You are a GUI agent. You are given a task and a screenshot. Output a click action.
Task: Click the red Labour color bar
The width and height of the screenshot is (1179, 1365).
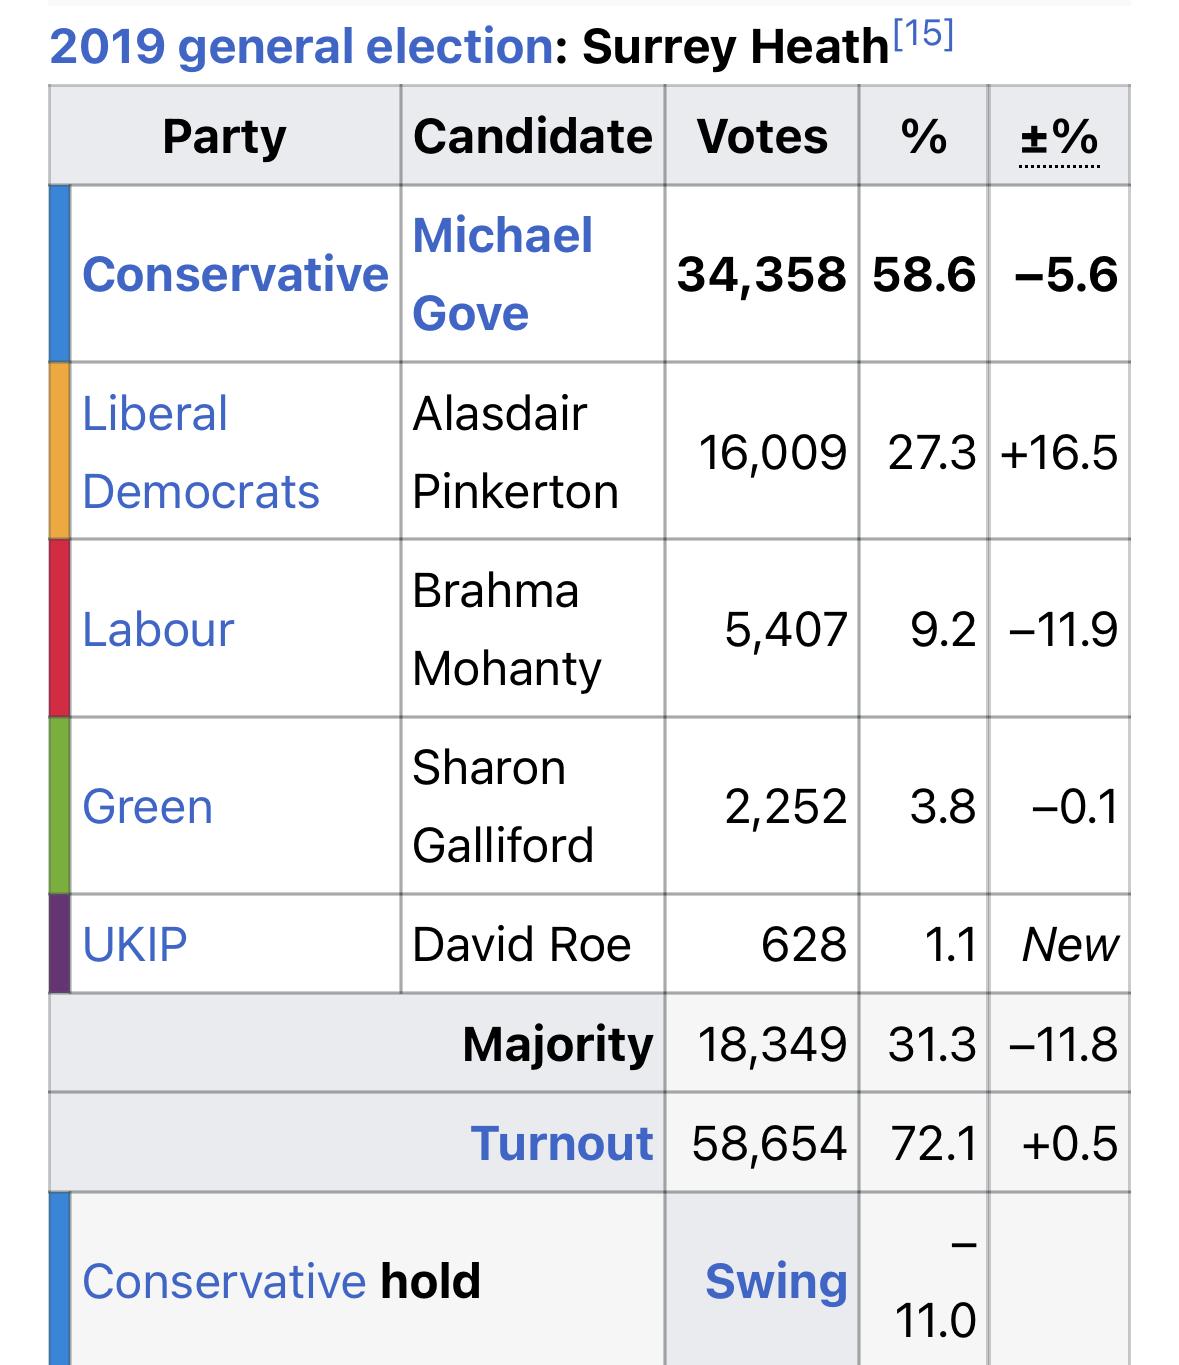(x=60, y=629)
